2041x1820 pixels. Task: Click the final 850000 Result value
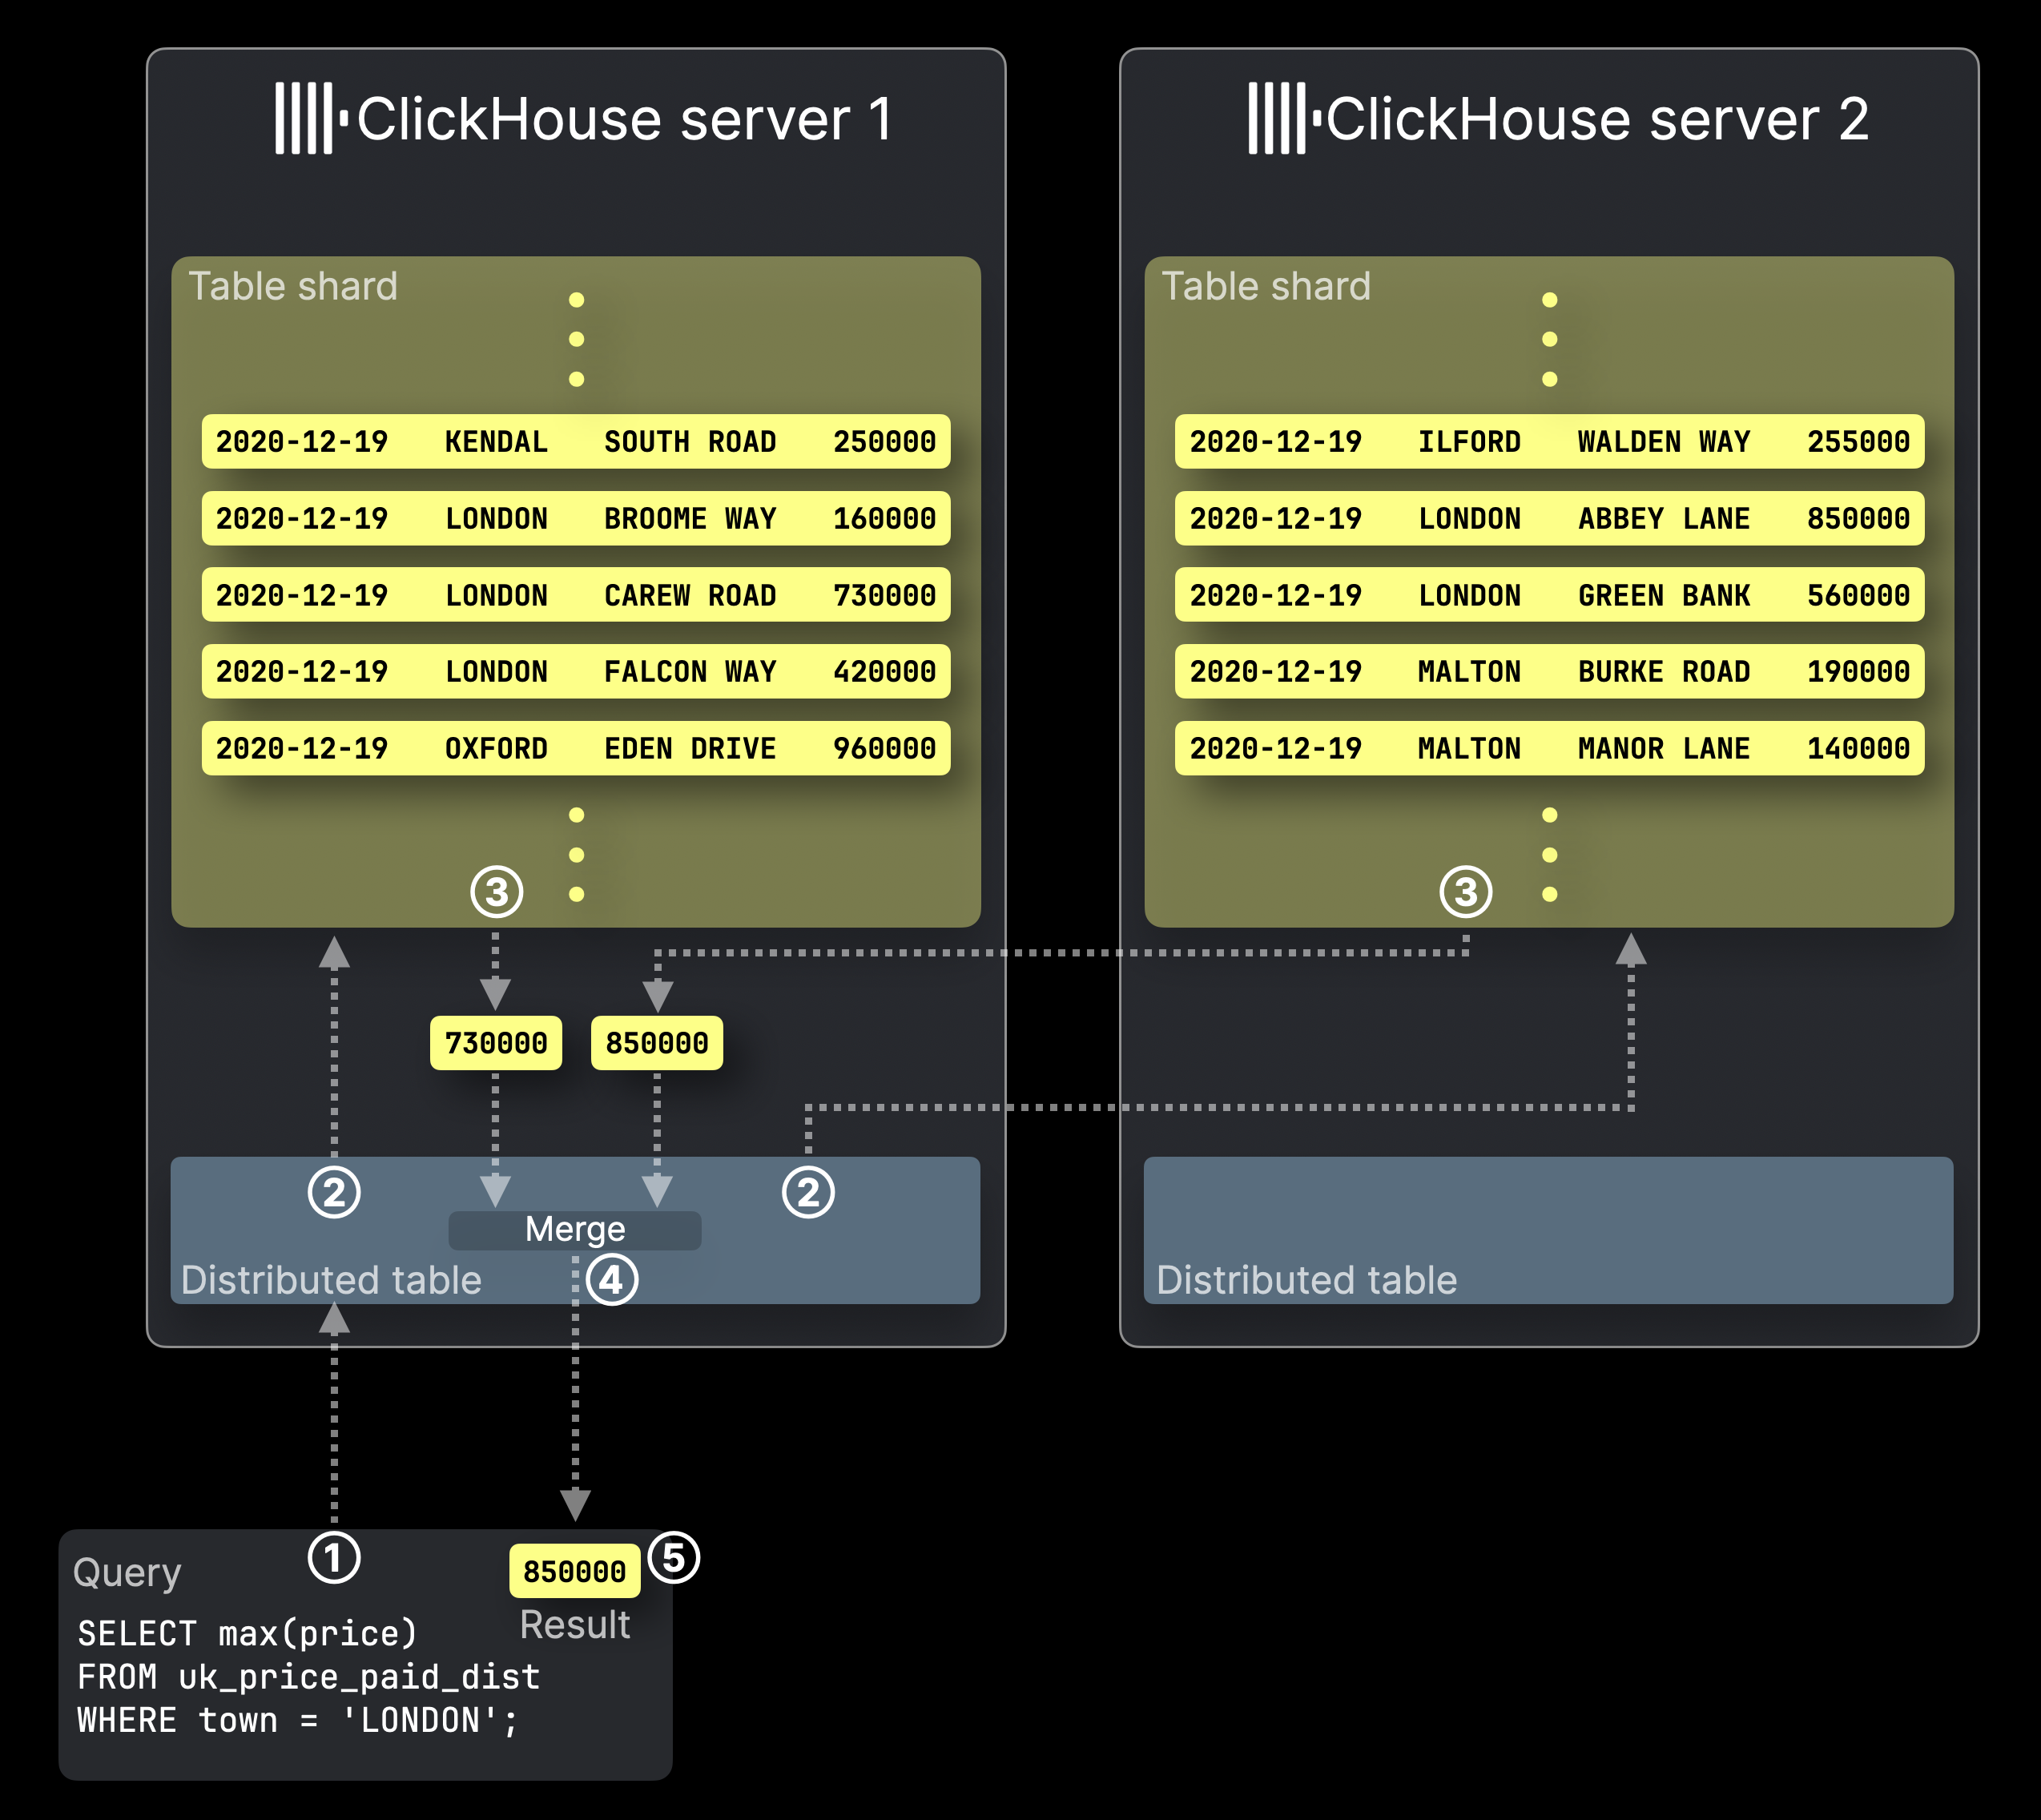(x=575, y=1571)
